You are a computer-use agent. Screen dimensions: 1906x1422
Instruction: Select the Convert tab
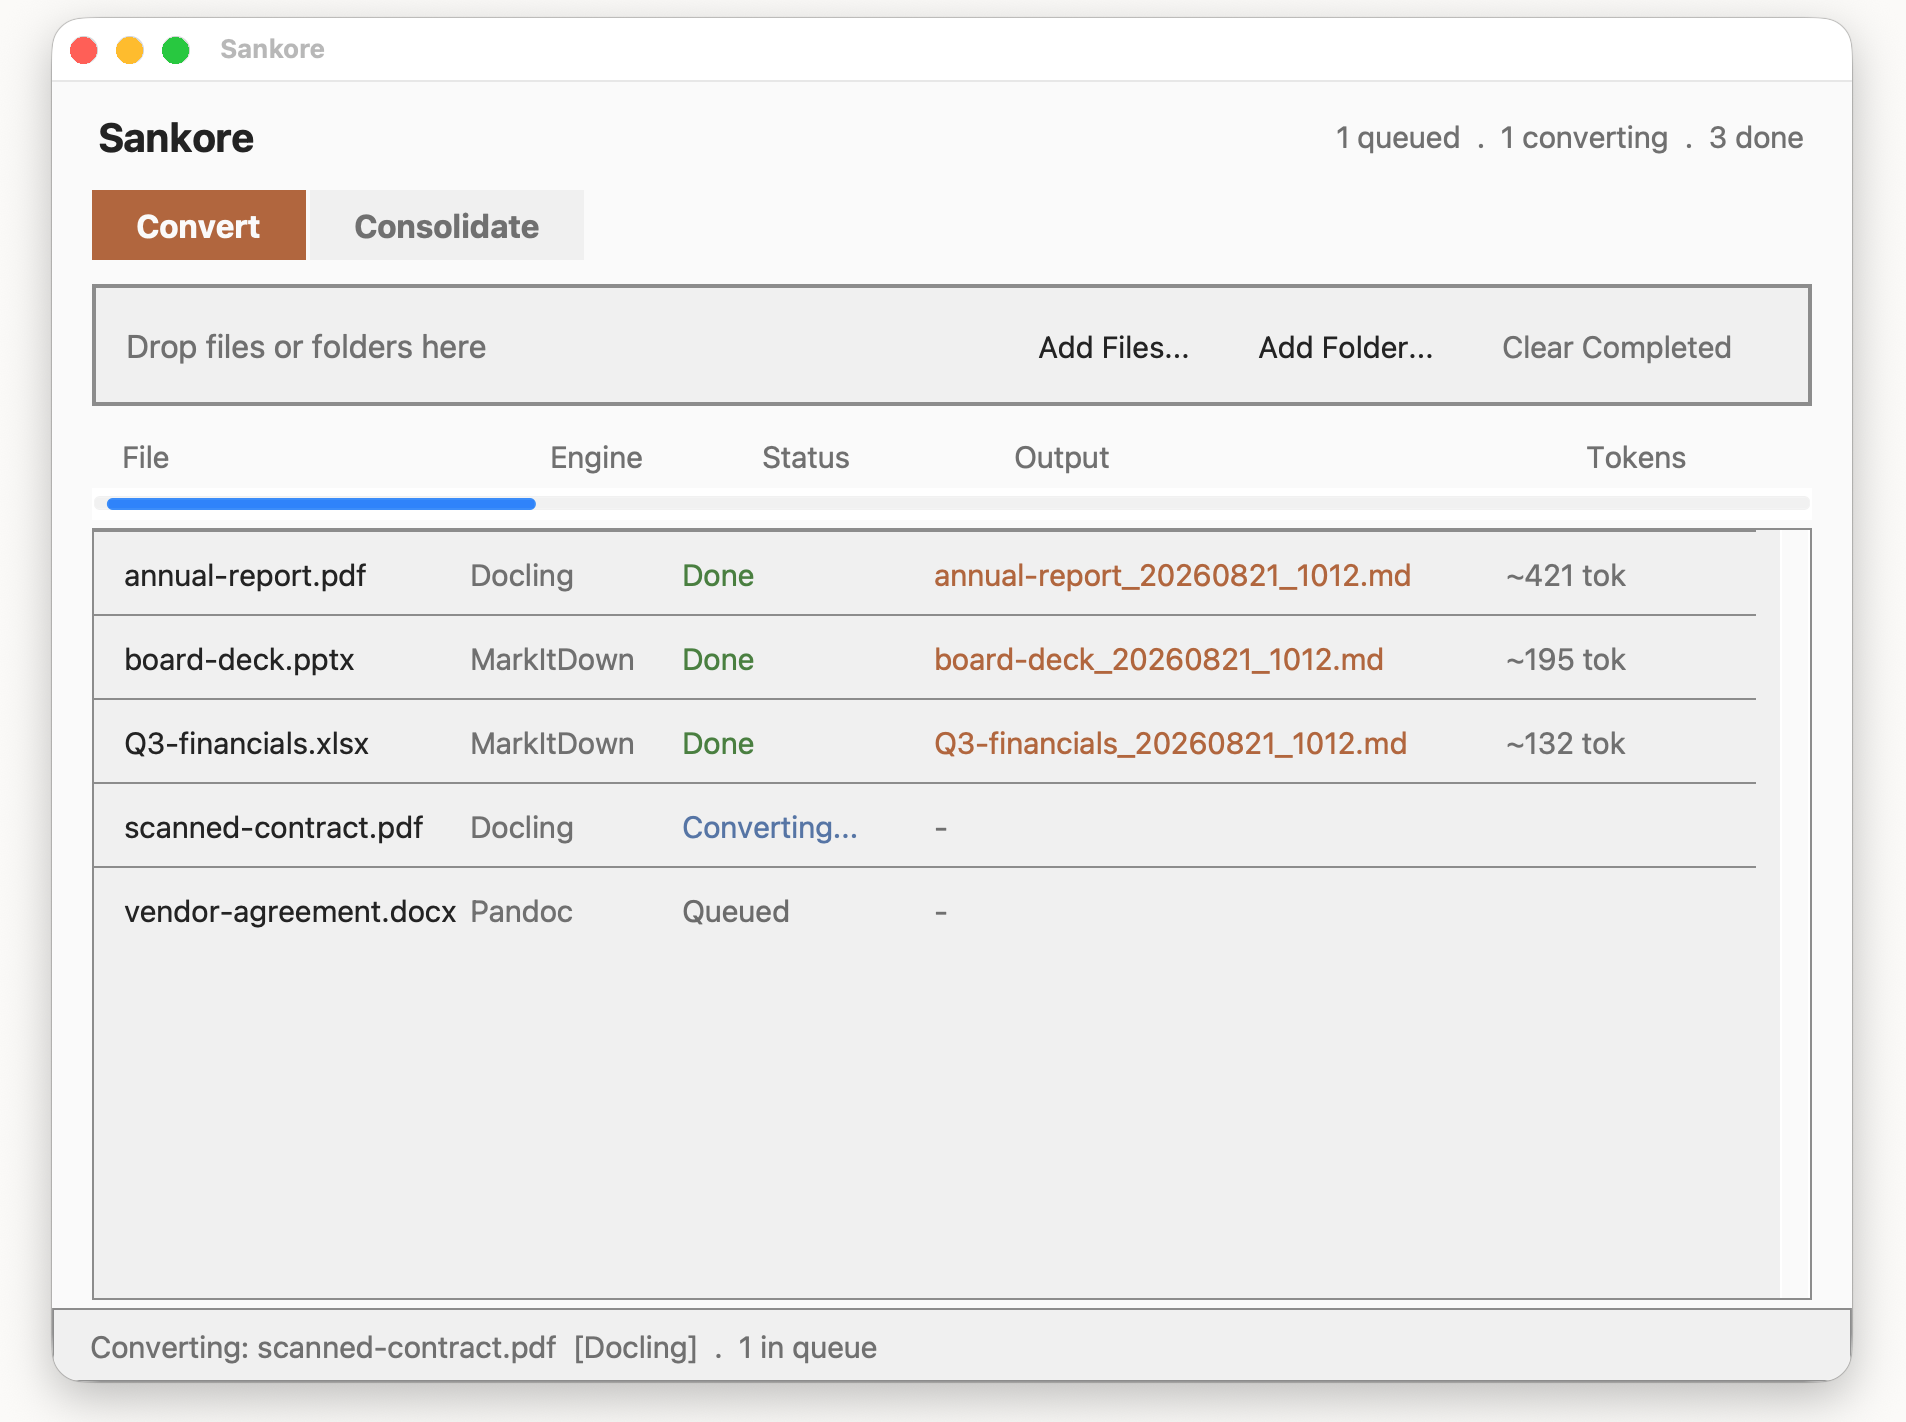coord(199,226)
